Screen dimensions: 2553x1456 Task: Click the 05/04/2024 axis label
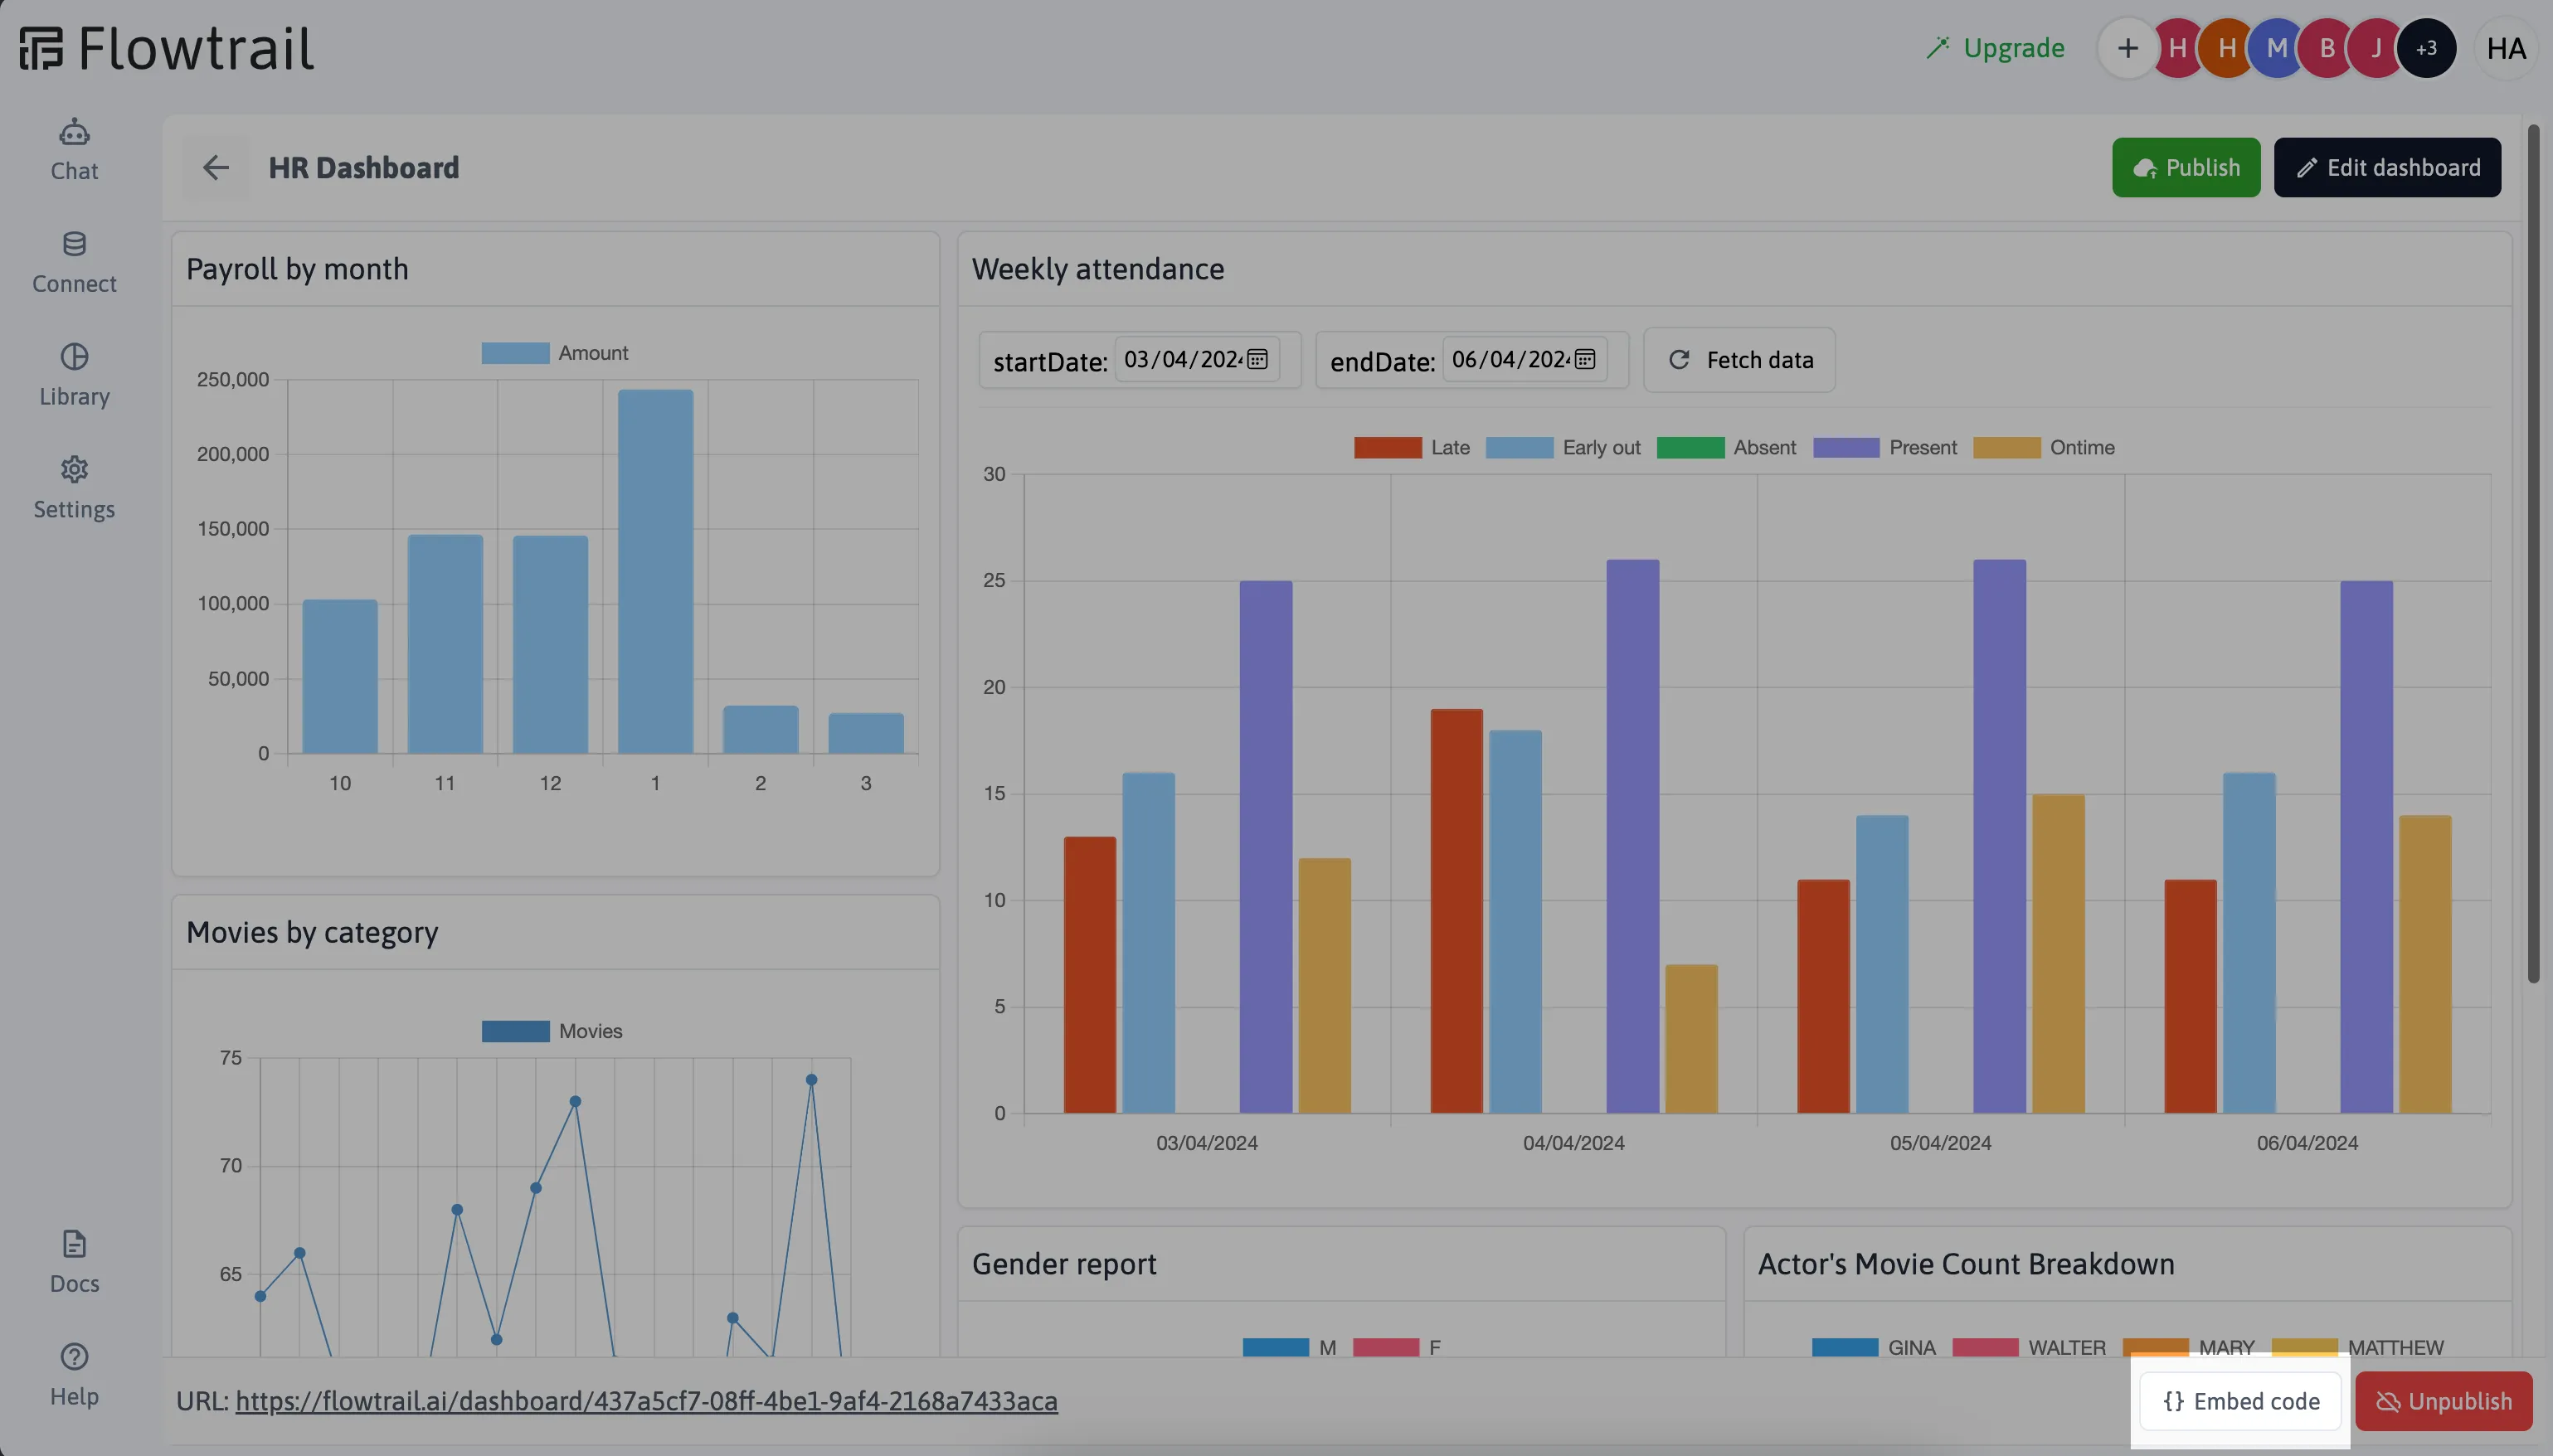point(1940,1143)
